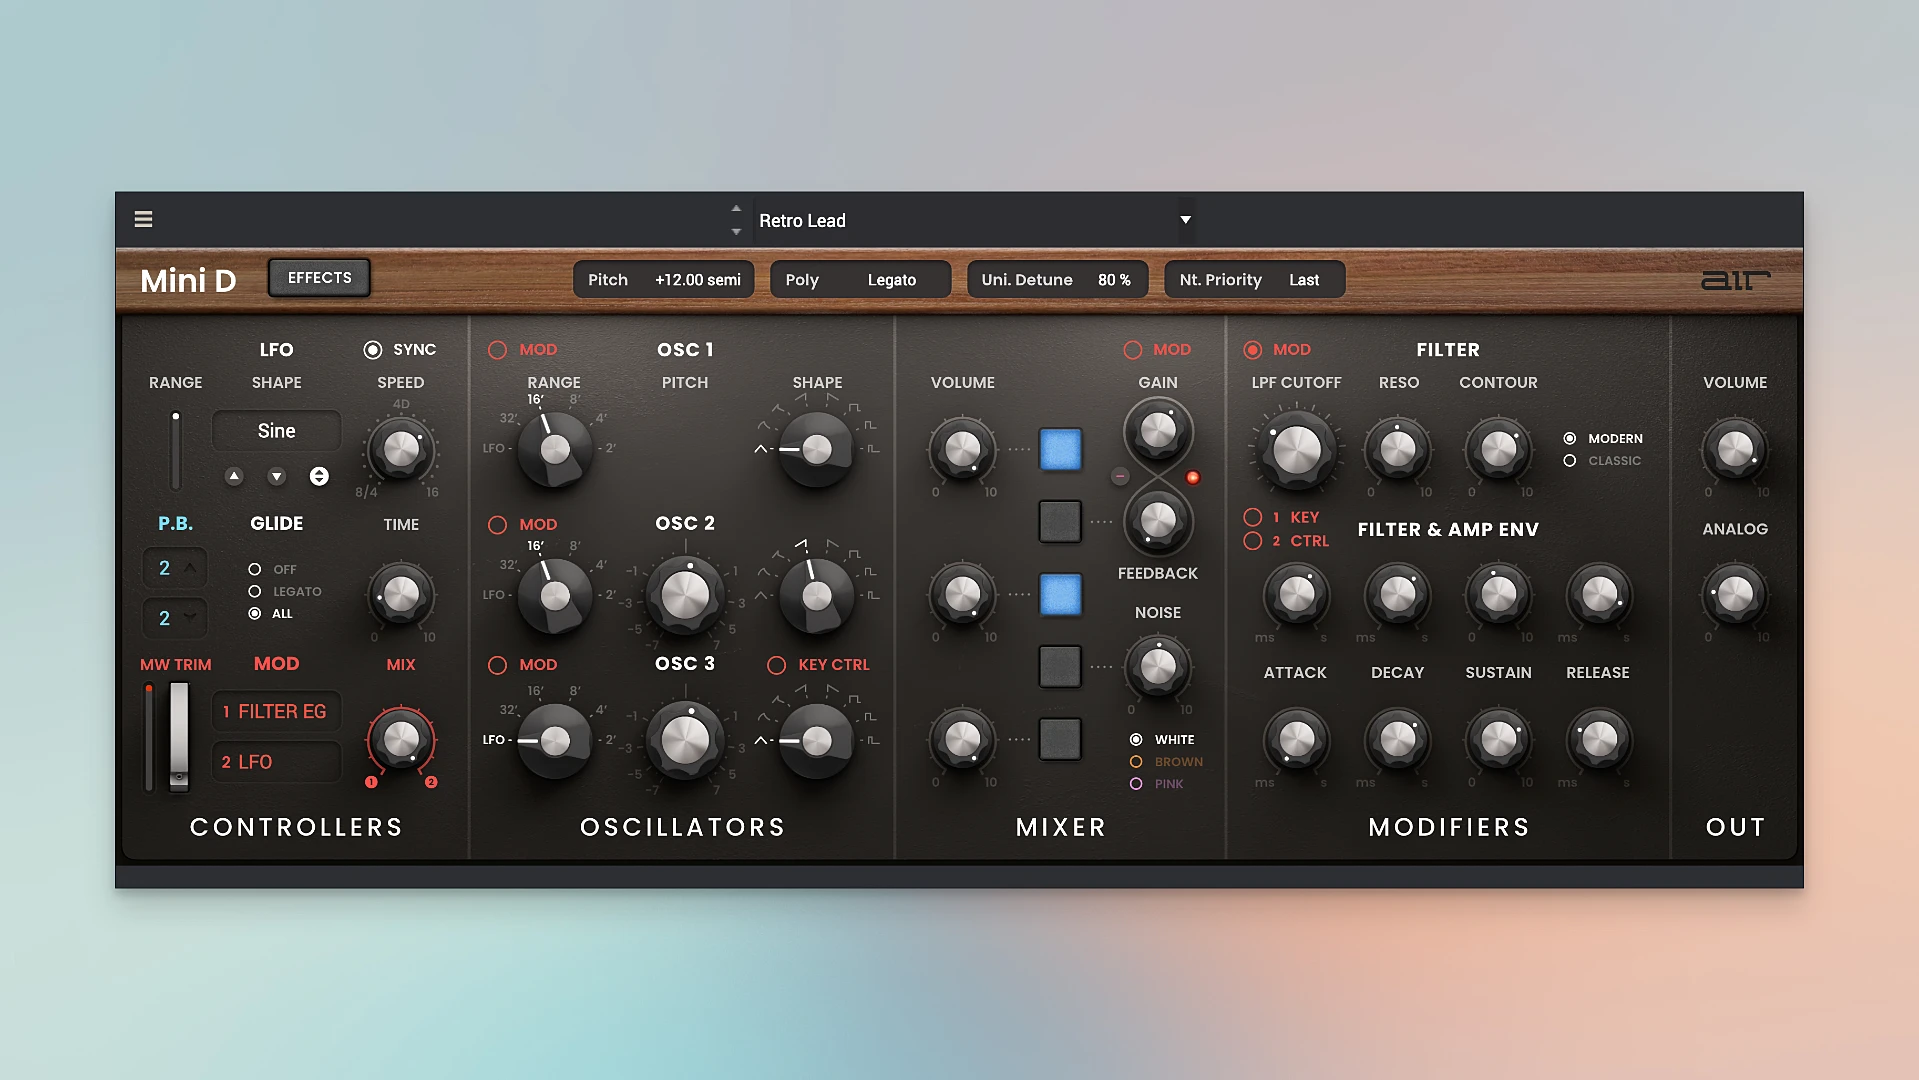1920x1080 pixels.
Task: Open the Sine LFO shape selector
Action: pyautogui.click(x=276, y=430)
